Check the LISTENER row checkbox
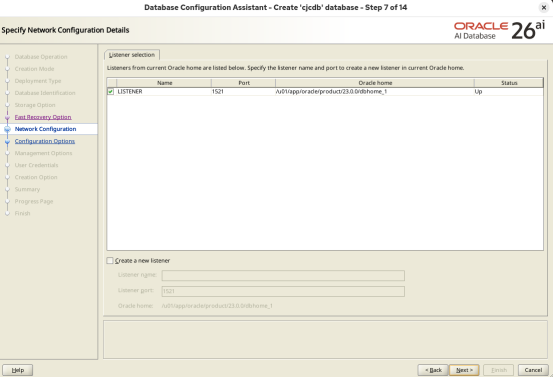The image size is (554, 377). 111,92
